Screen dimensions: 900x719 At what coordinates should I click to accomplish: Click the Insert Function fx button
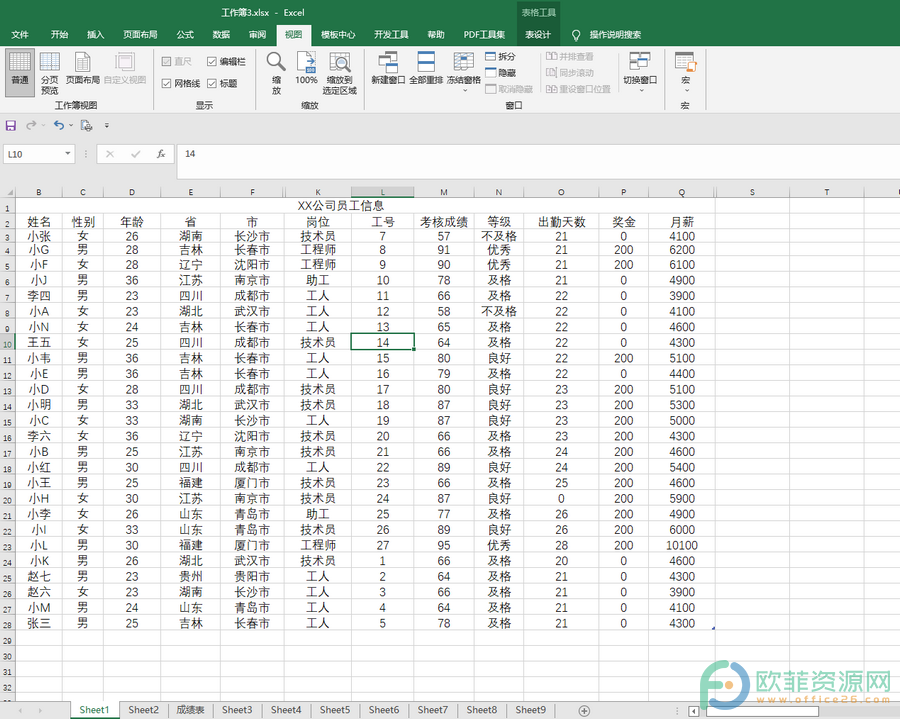click(161, 154)
